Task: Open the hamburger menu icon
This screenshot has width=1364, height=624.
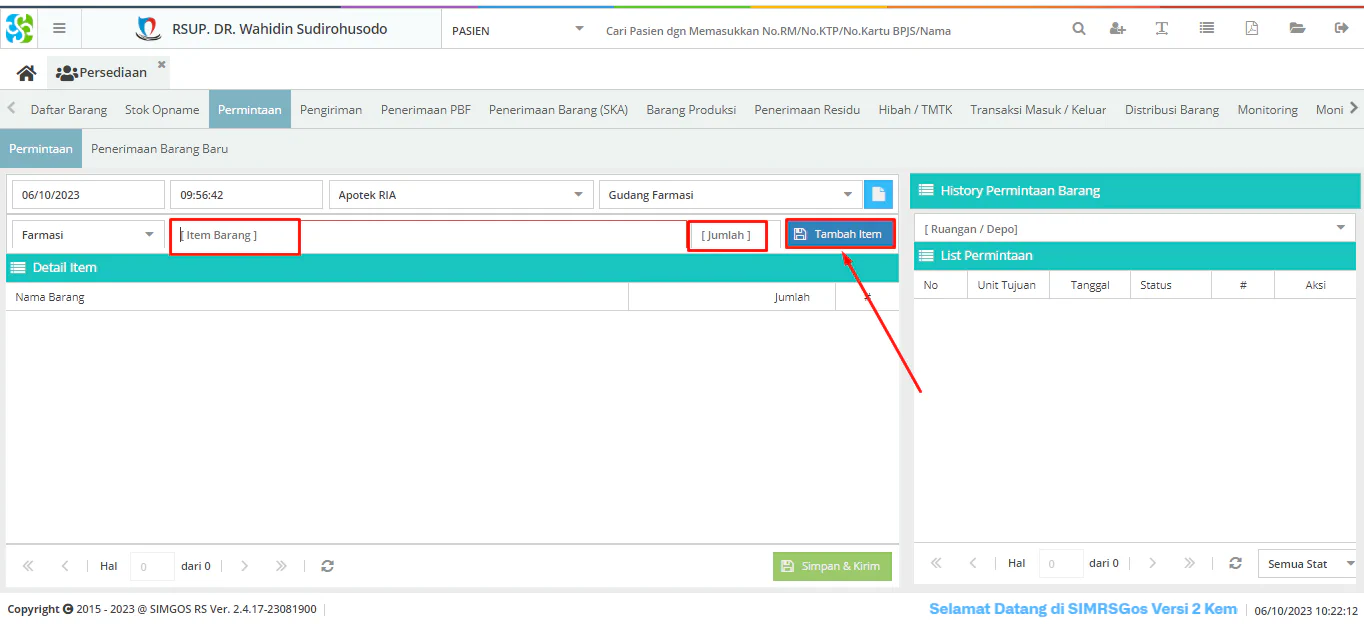Action: (x=60, y=29)
